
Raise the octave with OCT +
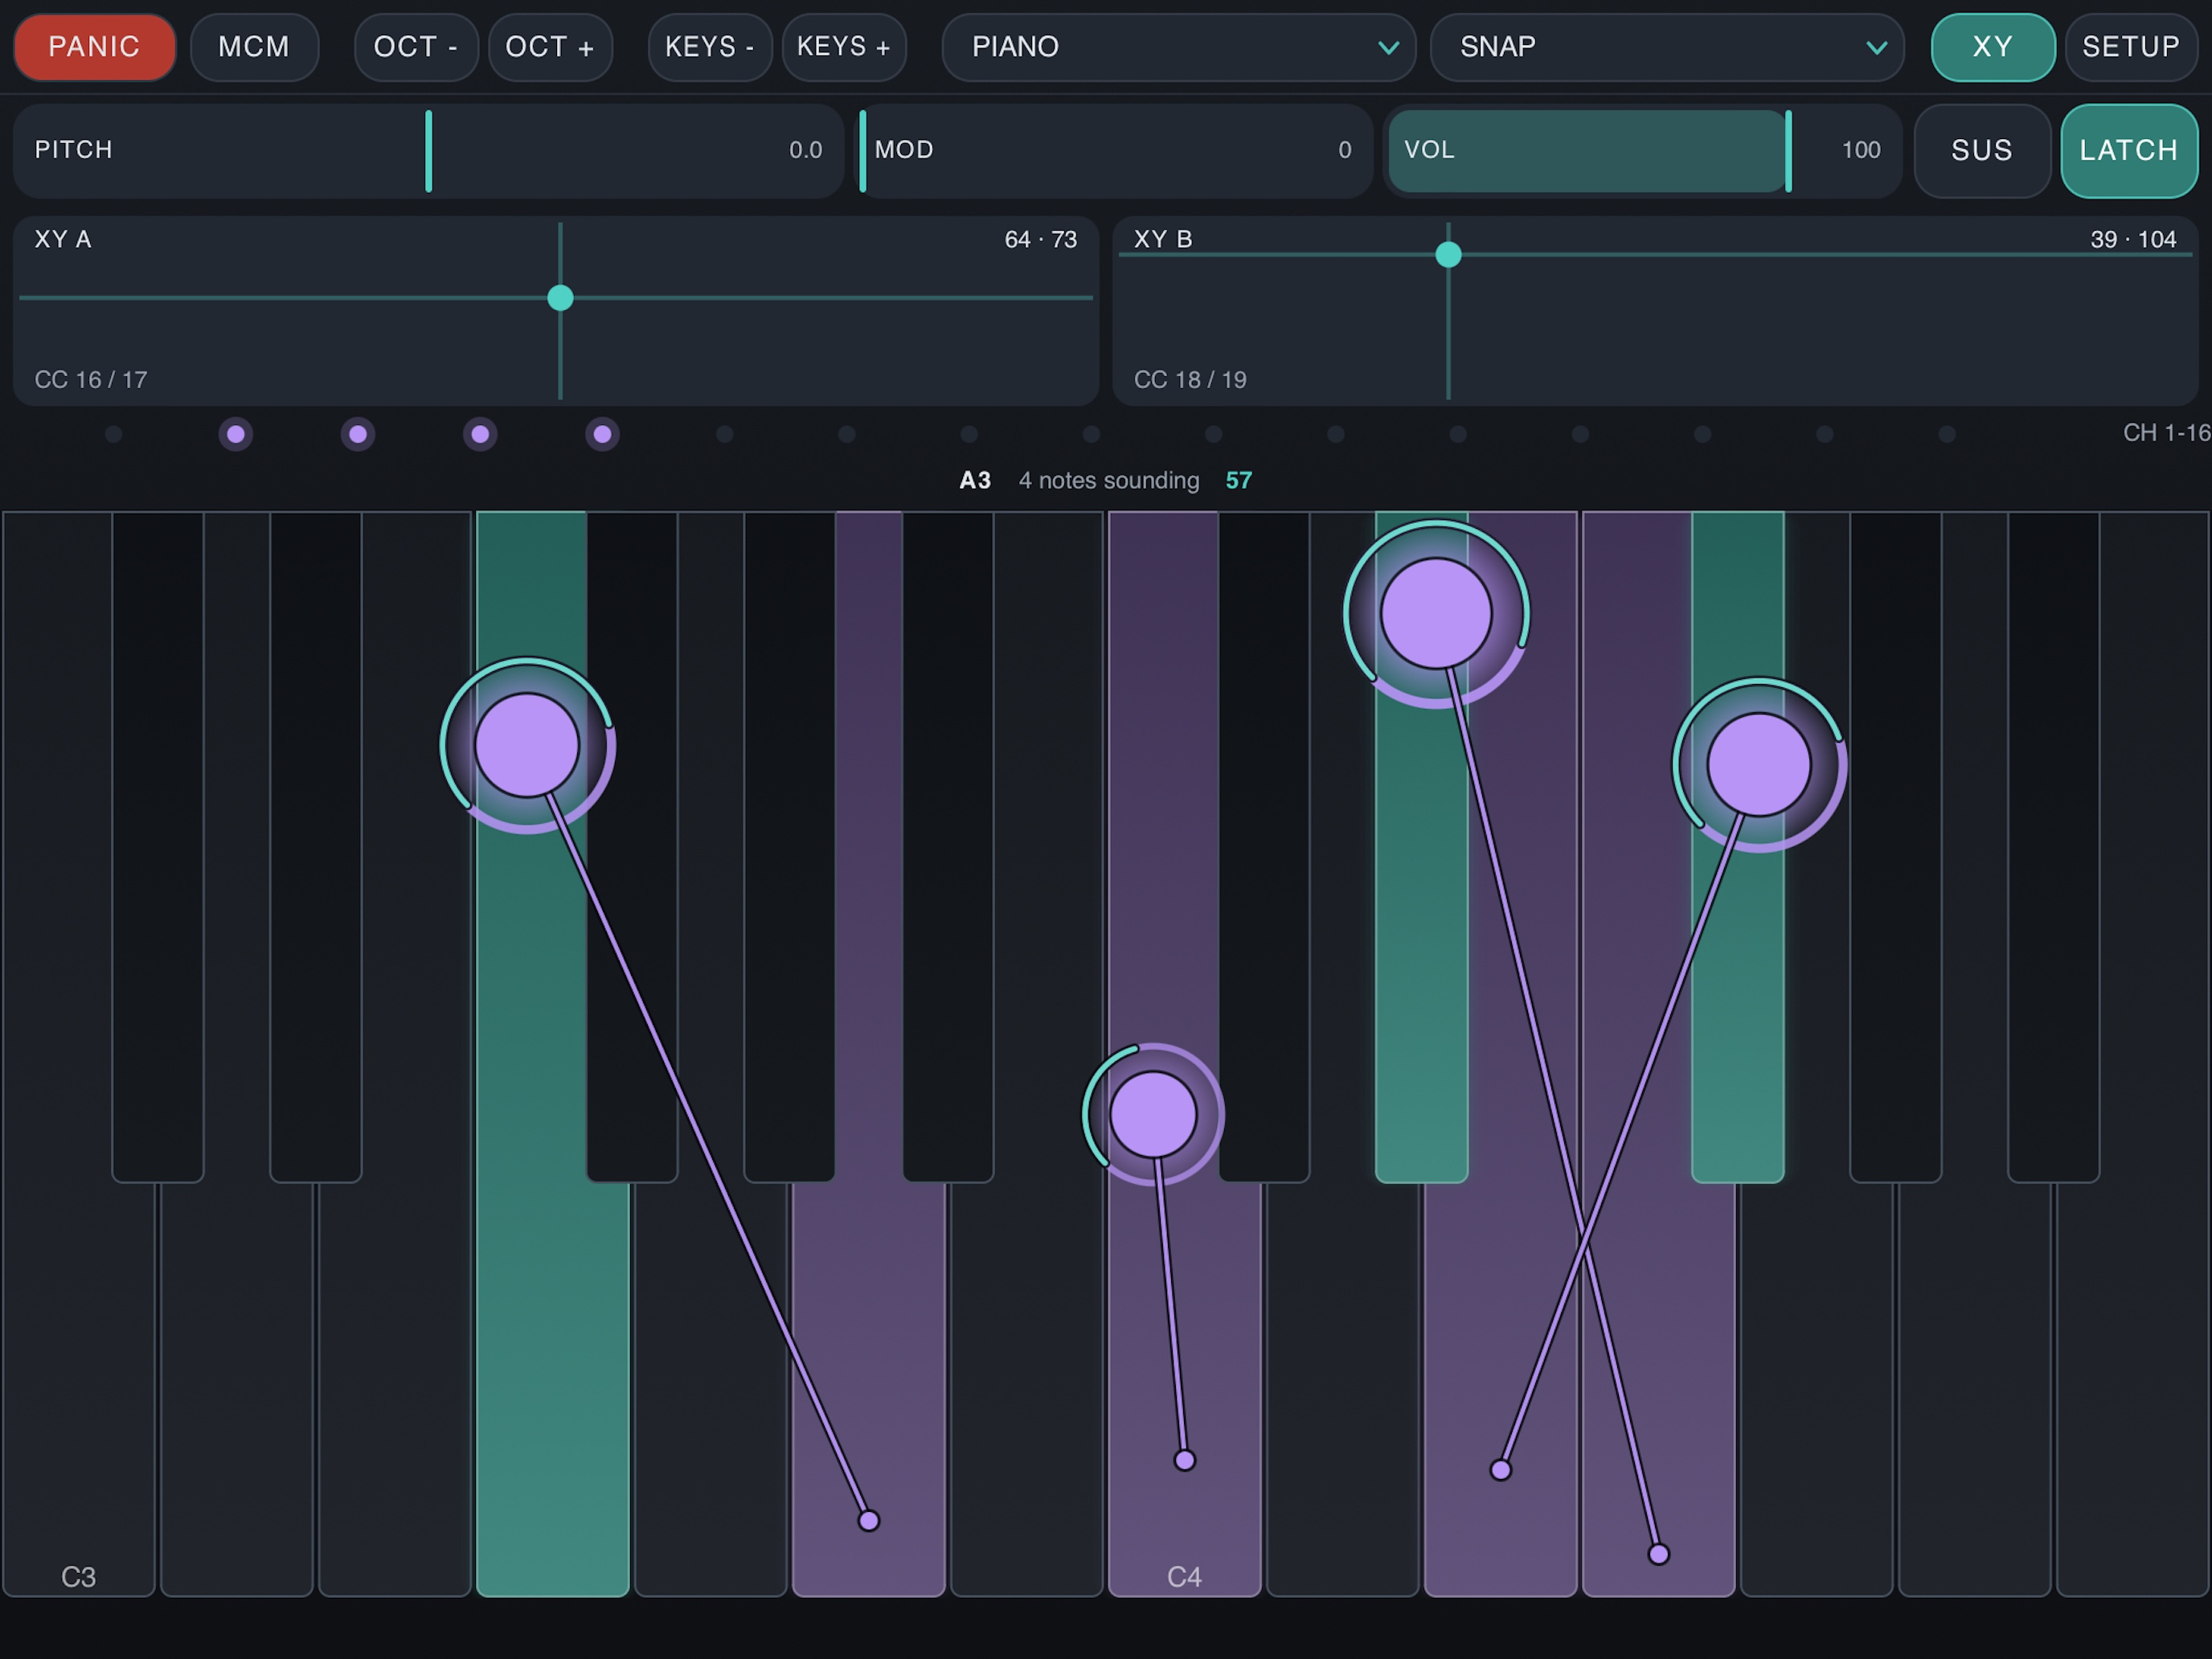pos(550,47)
